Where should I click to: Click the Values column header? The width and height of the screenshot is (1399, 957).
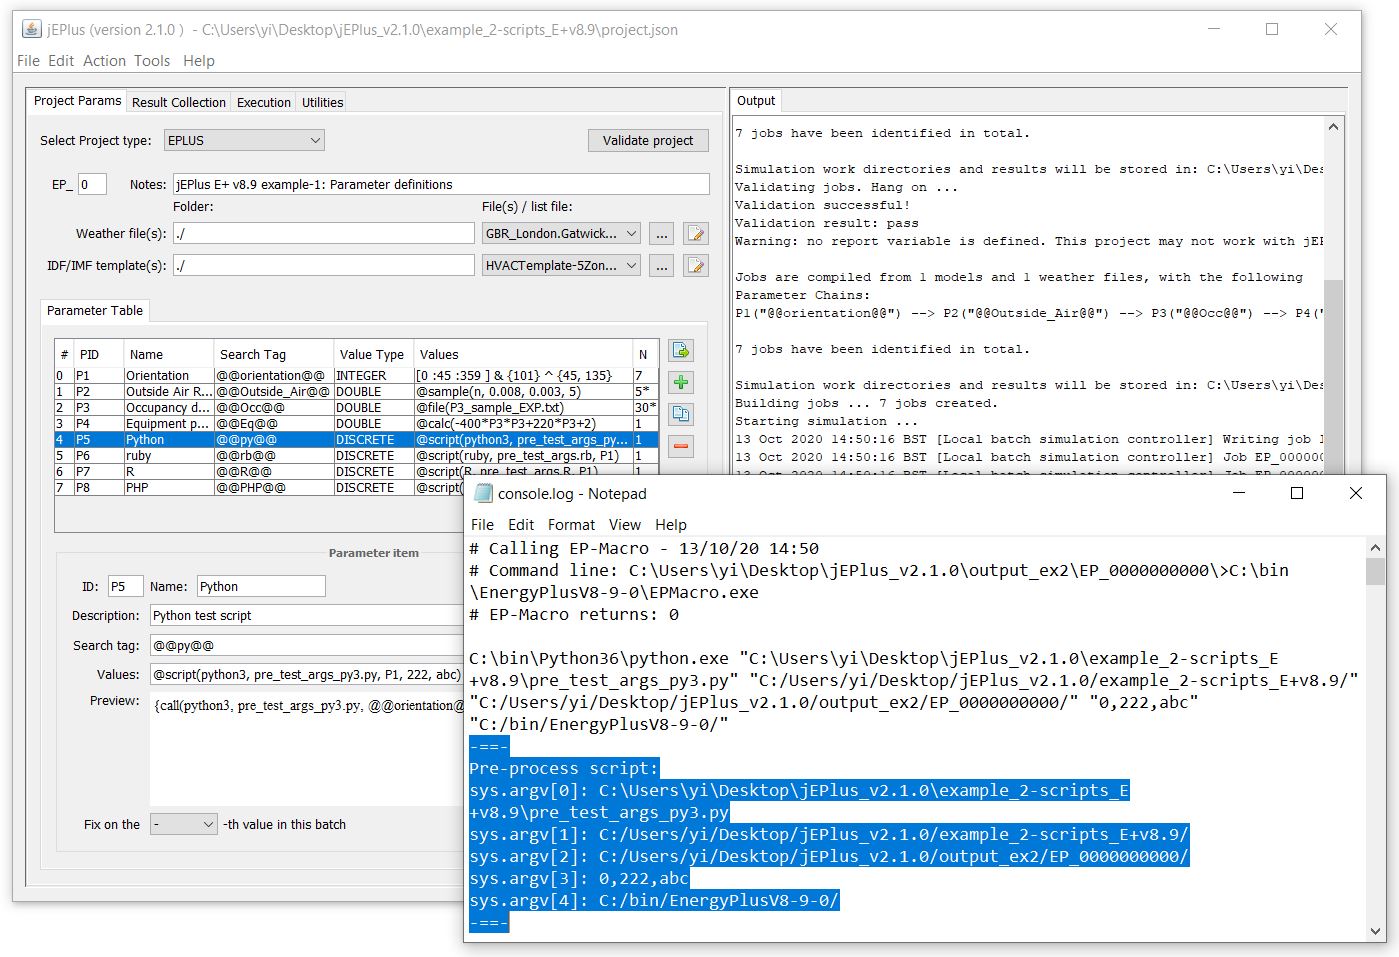[x=524, y=354]
